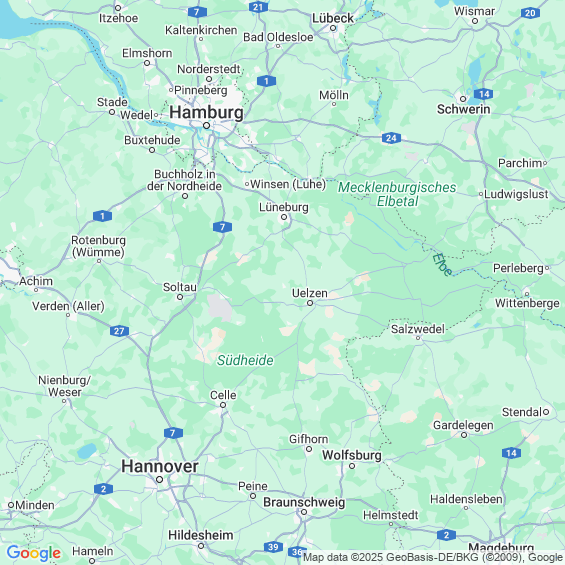Image resolution: width=565 pixels, height=565 pixels.
Task: Open the Südheide nature park label
Action: [245, 360]
